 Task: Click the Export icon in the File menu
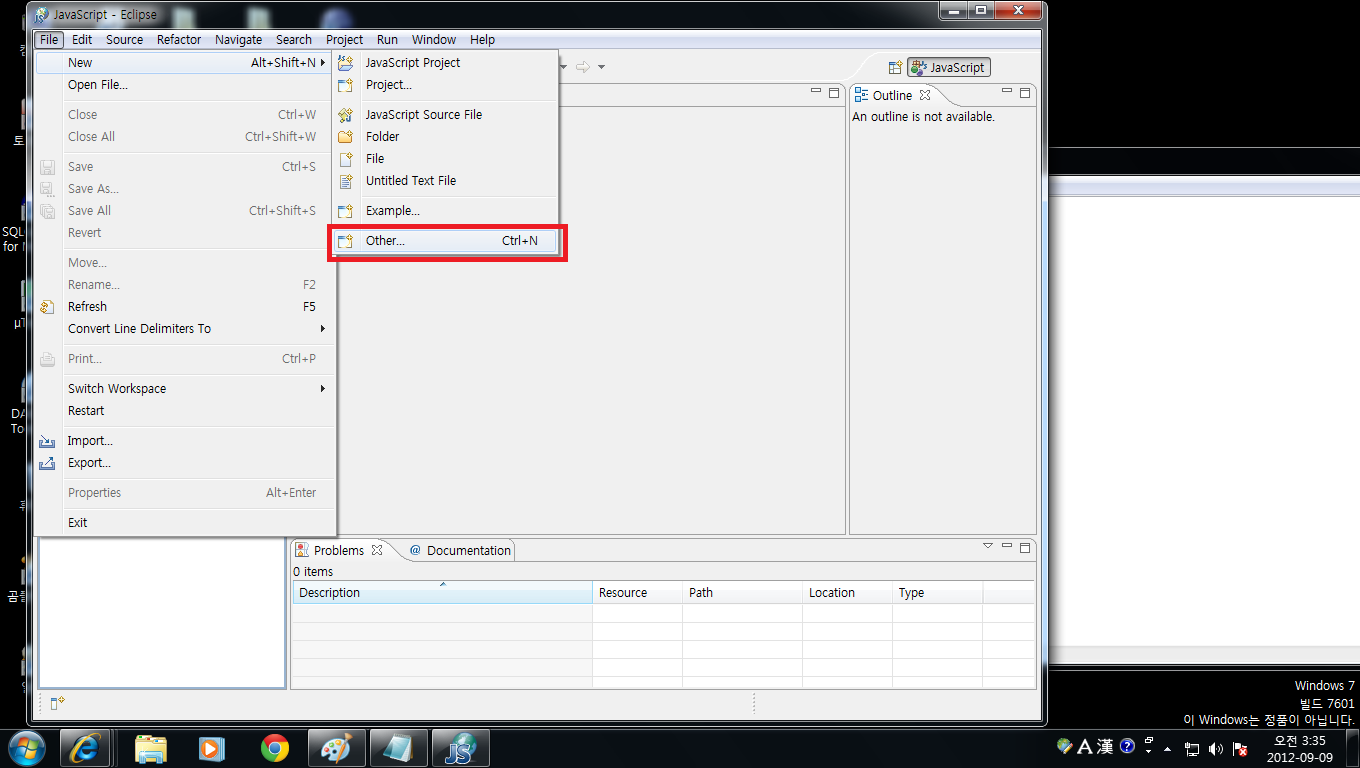tap(47, 463)
